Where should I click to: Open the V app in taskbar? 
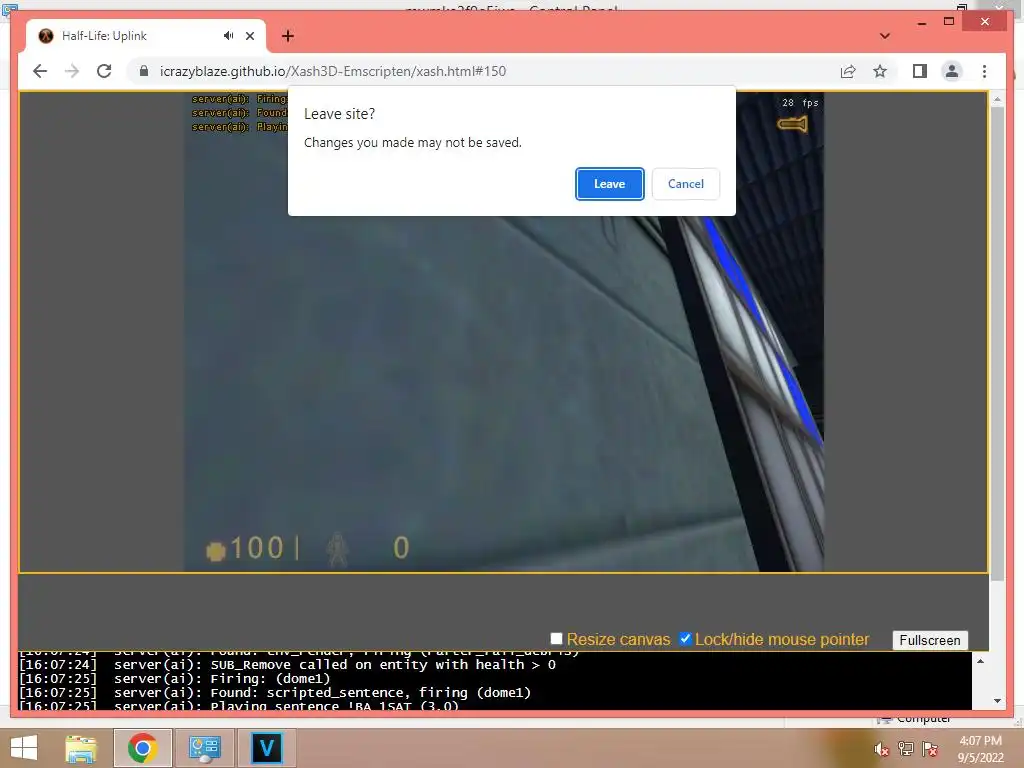click(266, 748)
